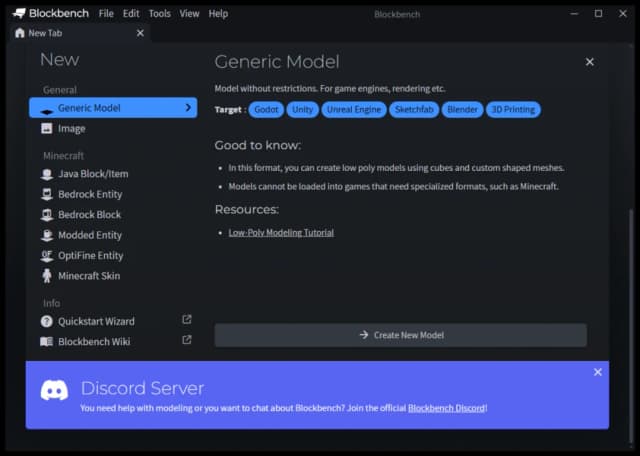Click the OptiFine Entity icon
The height and width of the screenshot is (456, 640).
click(x=47, y=256)
